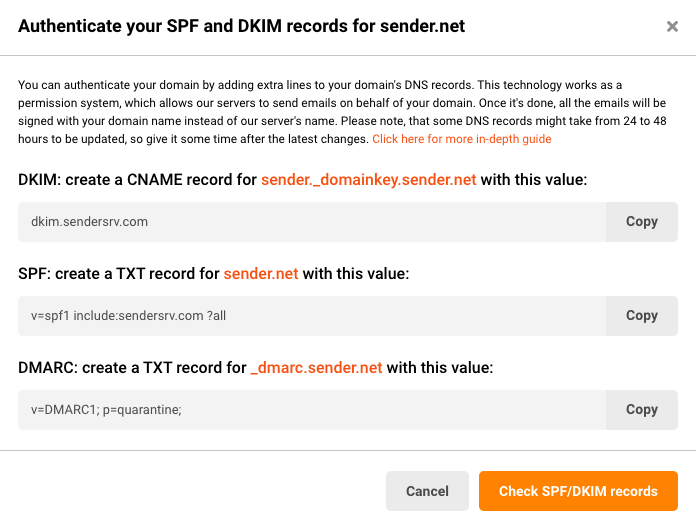Click the 'DMARC: create a TXT record for' label
This screenshot has width=696, height=529.
tap(132, 368)
